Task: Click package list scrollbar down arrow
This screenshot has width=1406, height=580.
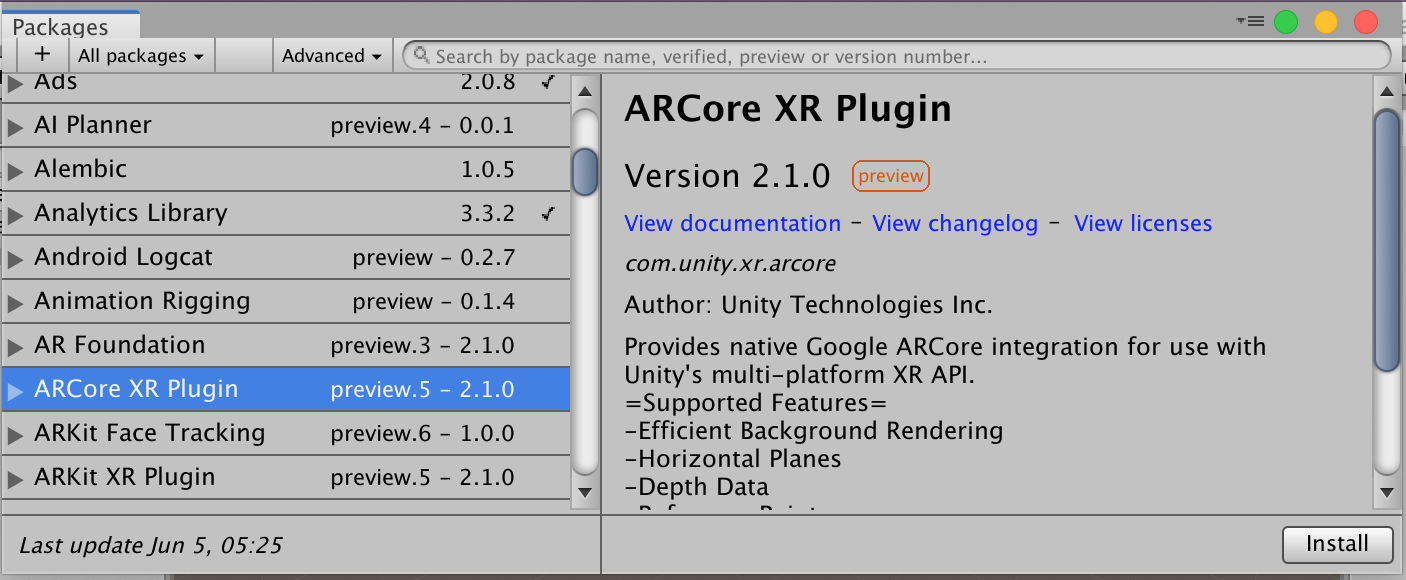Action: 585,491
